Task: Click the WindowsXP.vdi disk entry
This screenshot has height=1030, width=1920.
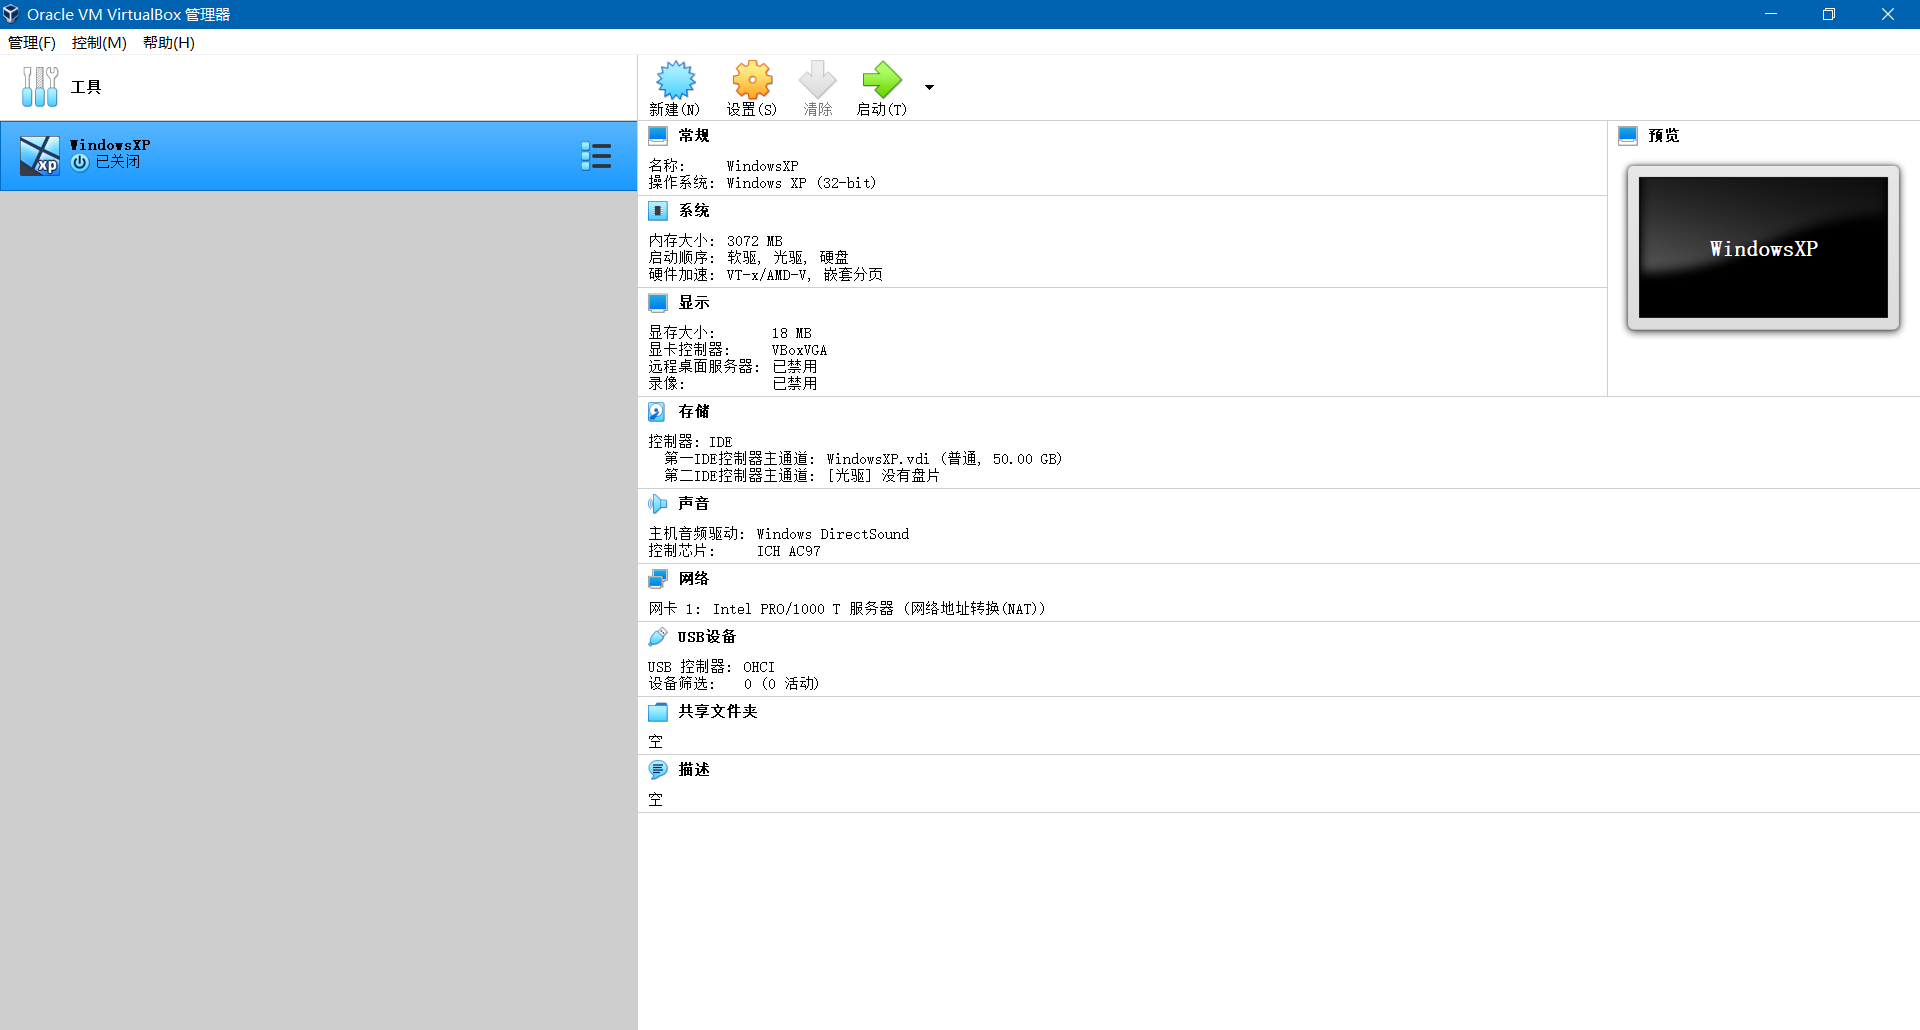Action: click(x=944, y=459)
